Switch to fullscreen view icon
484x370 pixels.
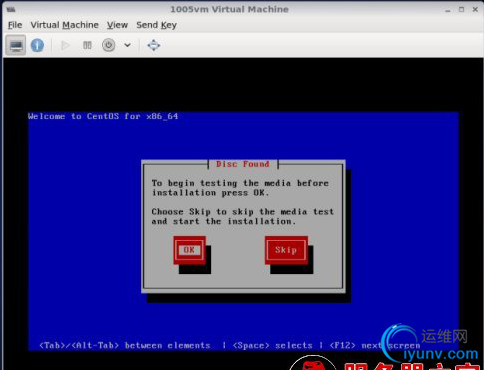coord(154,45)
